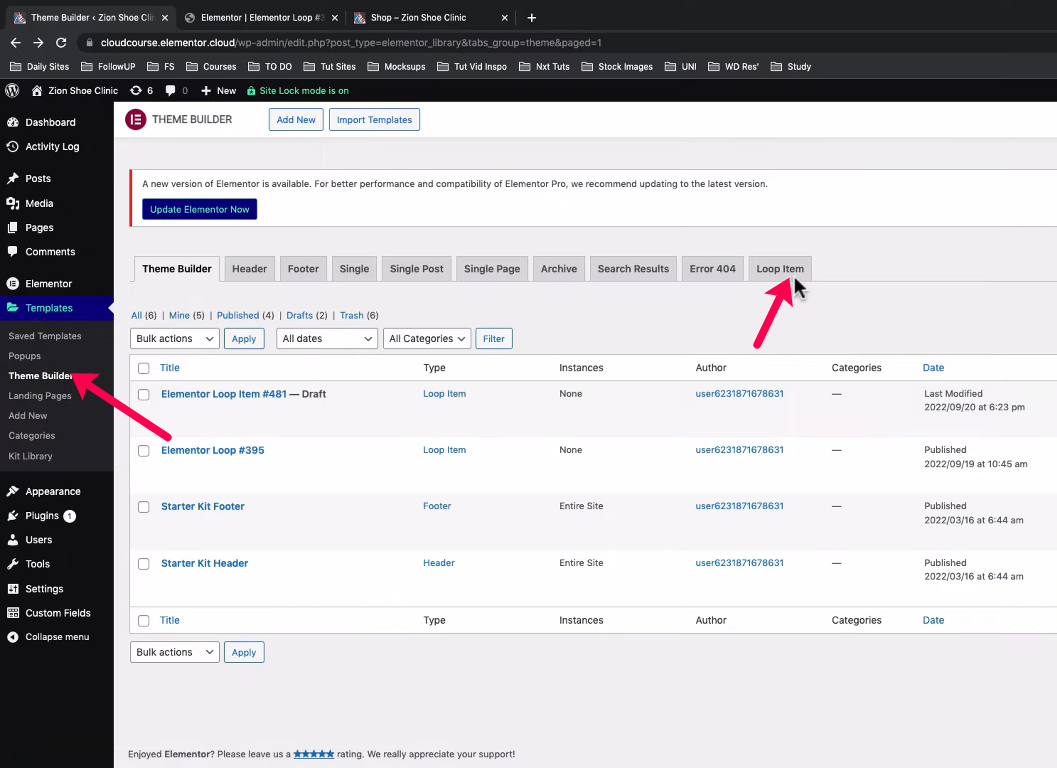Image resolution: width=1057 pixels, height=768 pixels.
Task: Click the Update Elementor Now button
Action: (200, 209)
